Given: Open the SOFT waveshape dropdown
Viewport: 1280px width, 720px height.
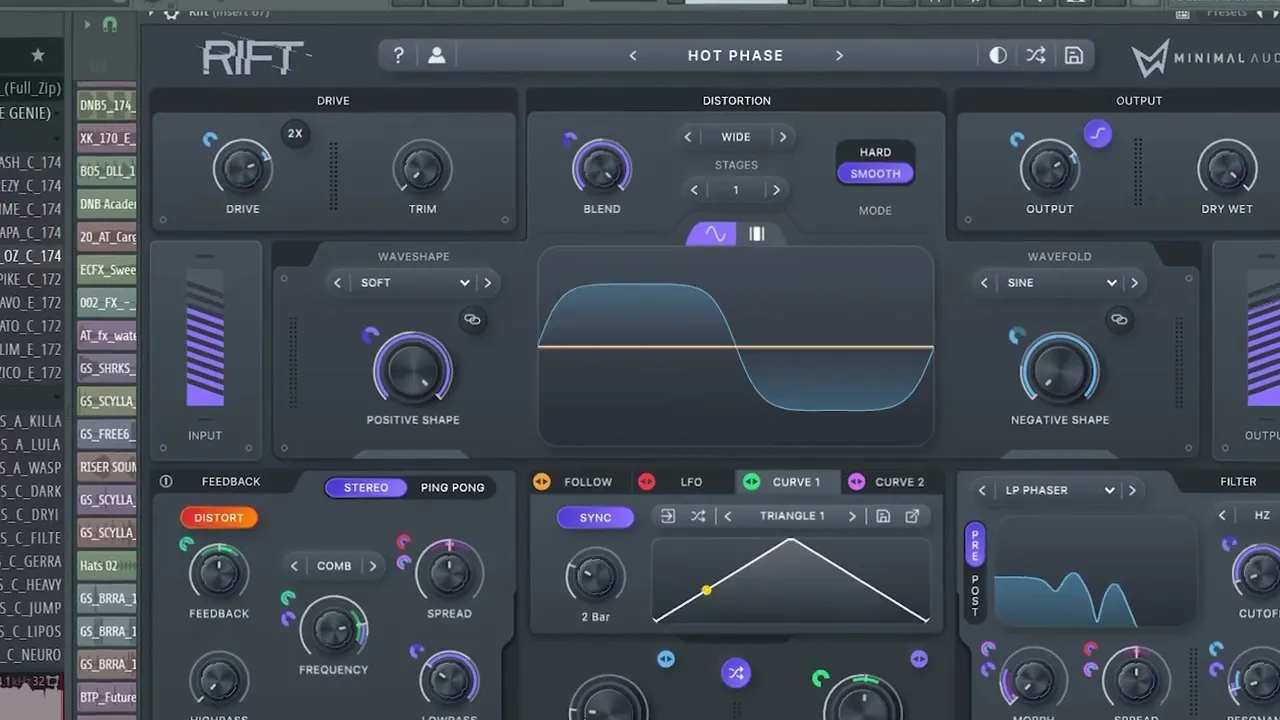Looking at the screenshot, I should [x=414, y=283].
